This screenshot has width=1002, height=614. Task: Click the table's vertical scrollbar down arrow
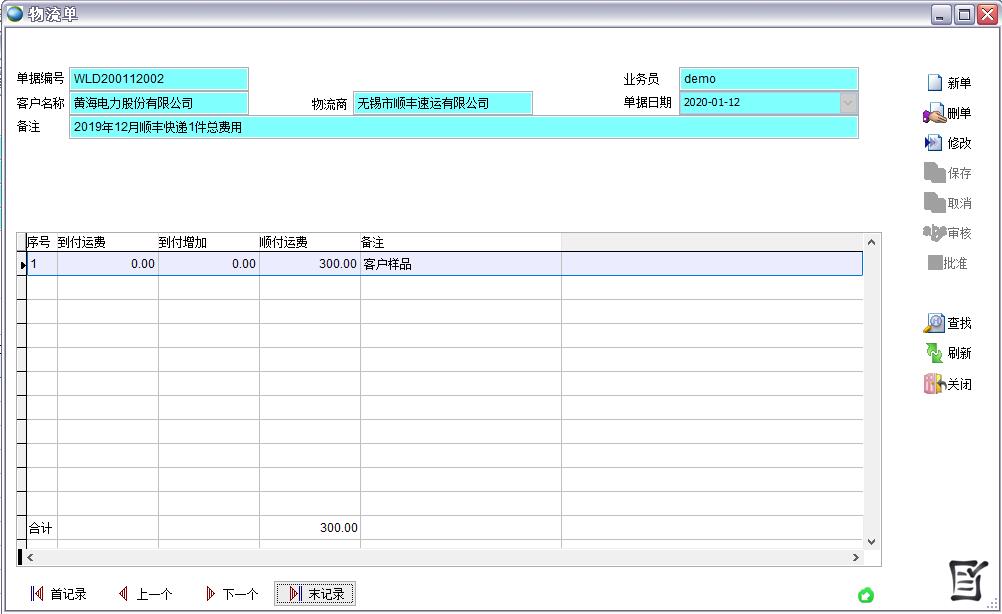871,541
